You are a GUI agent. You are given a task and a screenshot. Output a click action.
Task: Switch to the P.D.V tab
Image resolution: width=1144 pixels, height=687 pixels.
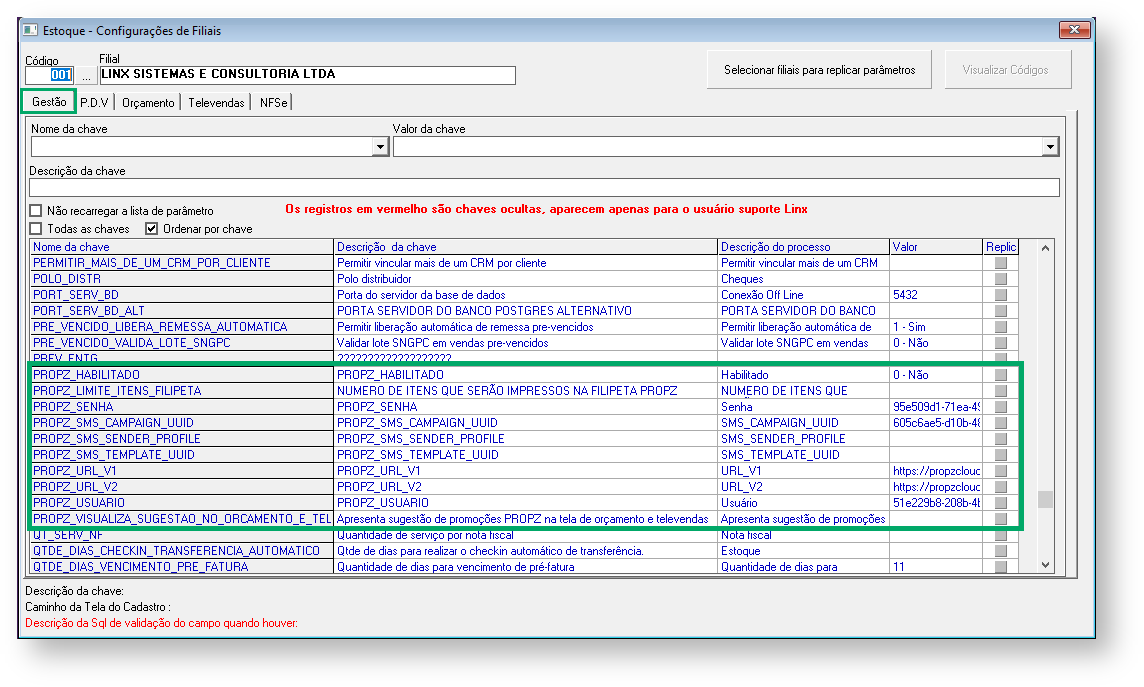94,102
